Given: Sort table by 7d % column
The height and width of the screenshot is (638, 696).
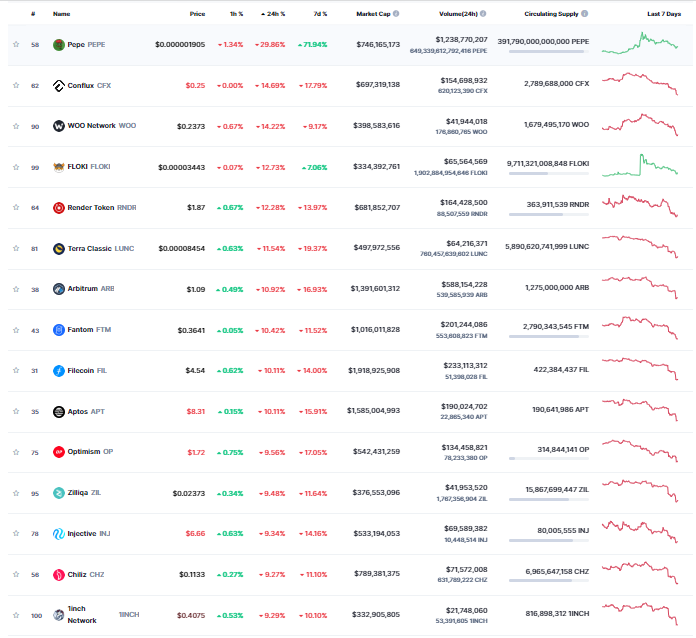Looking at the screenshot, I should coord(320,14).
